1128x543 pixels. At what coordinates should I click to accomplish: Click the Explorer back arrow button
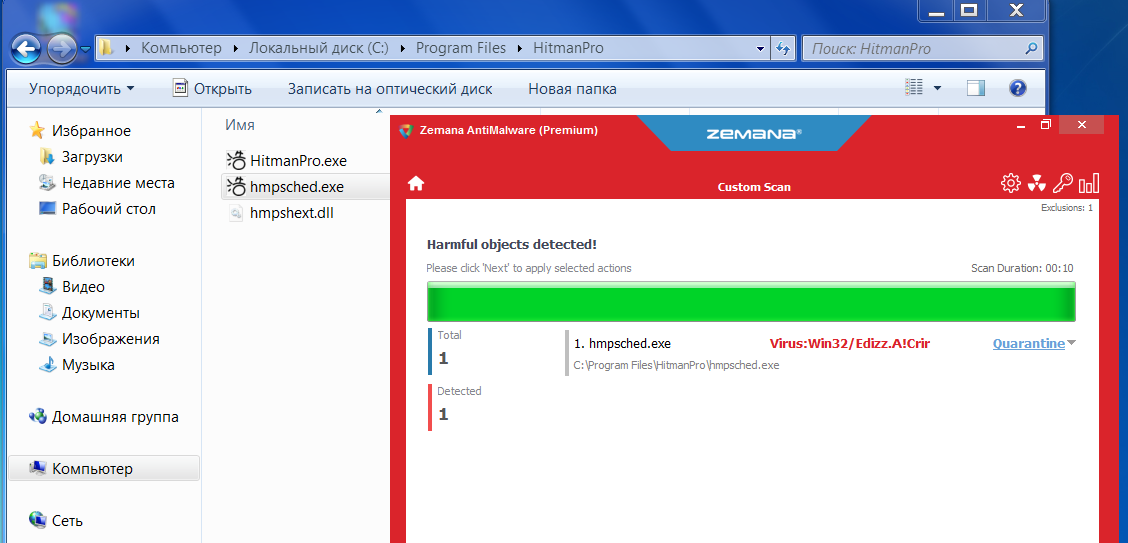[27, 49]
